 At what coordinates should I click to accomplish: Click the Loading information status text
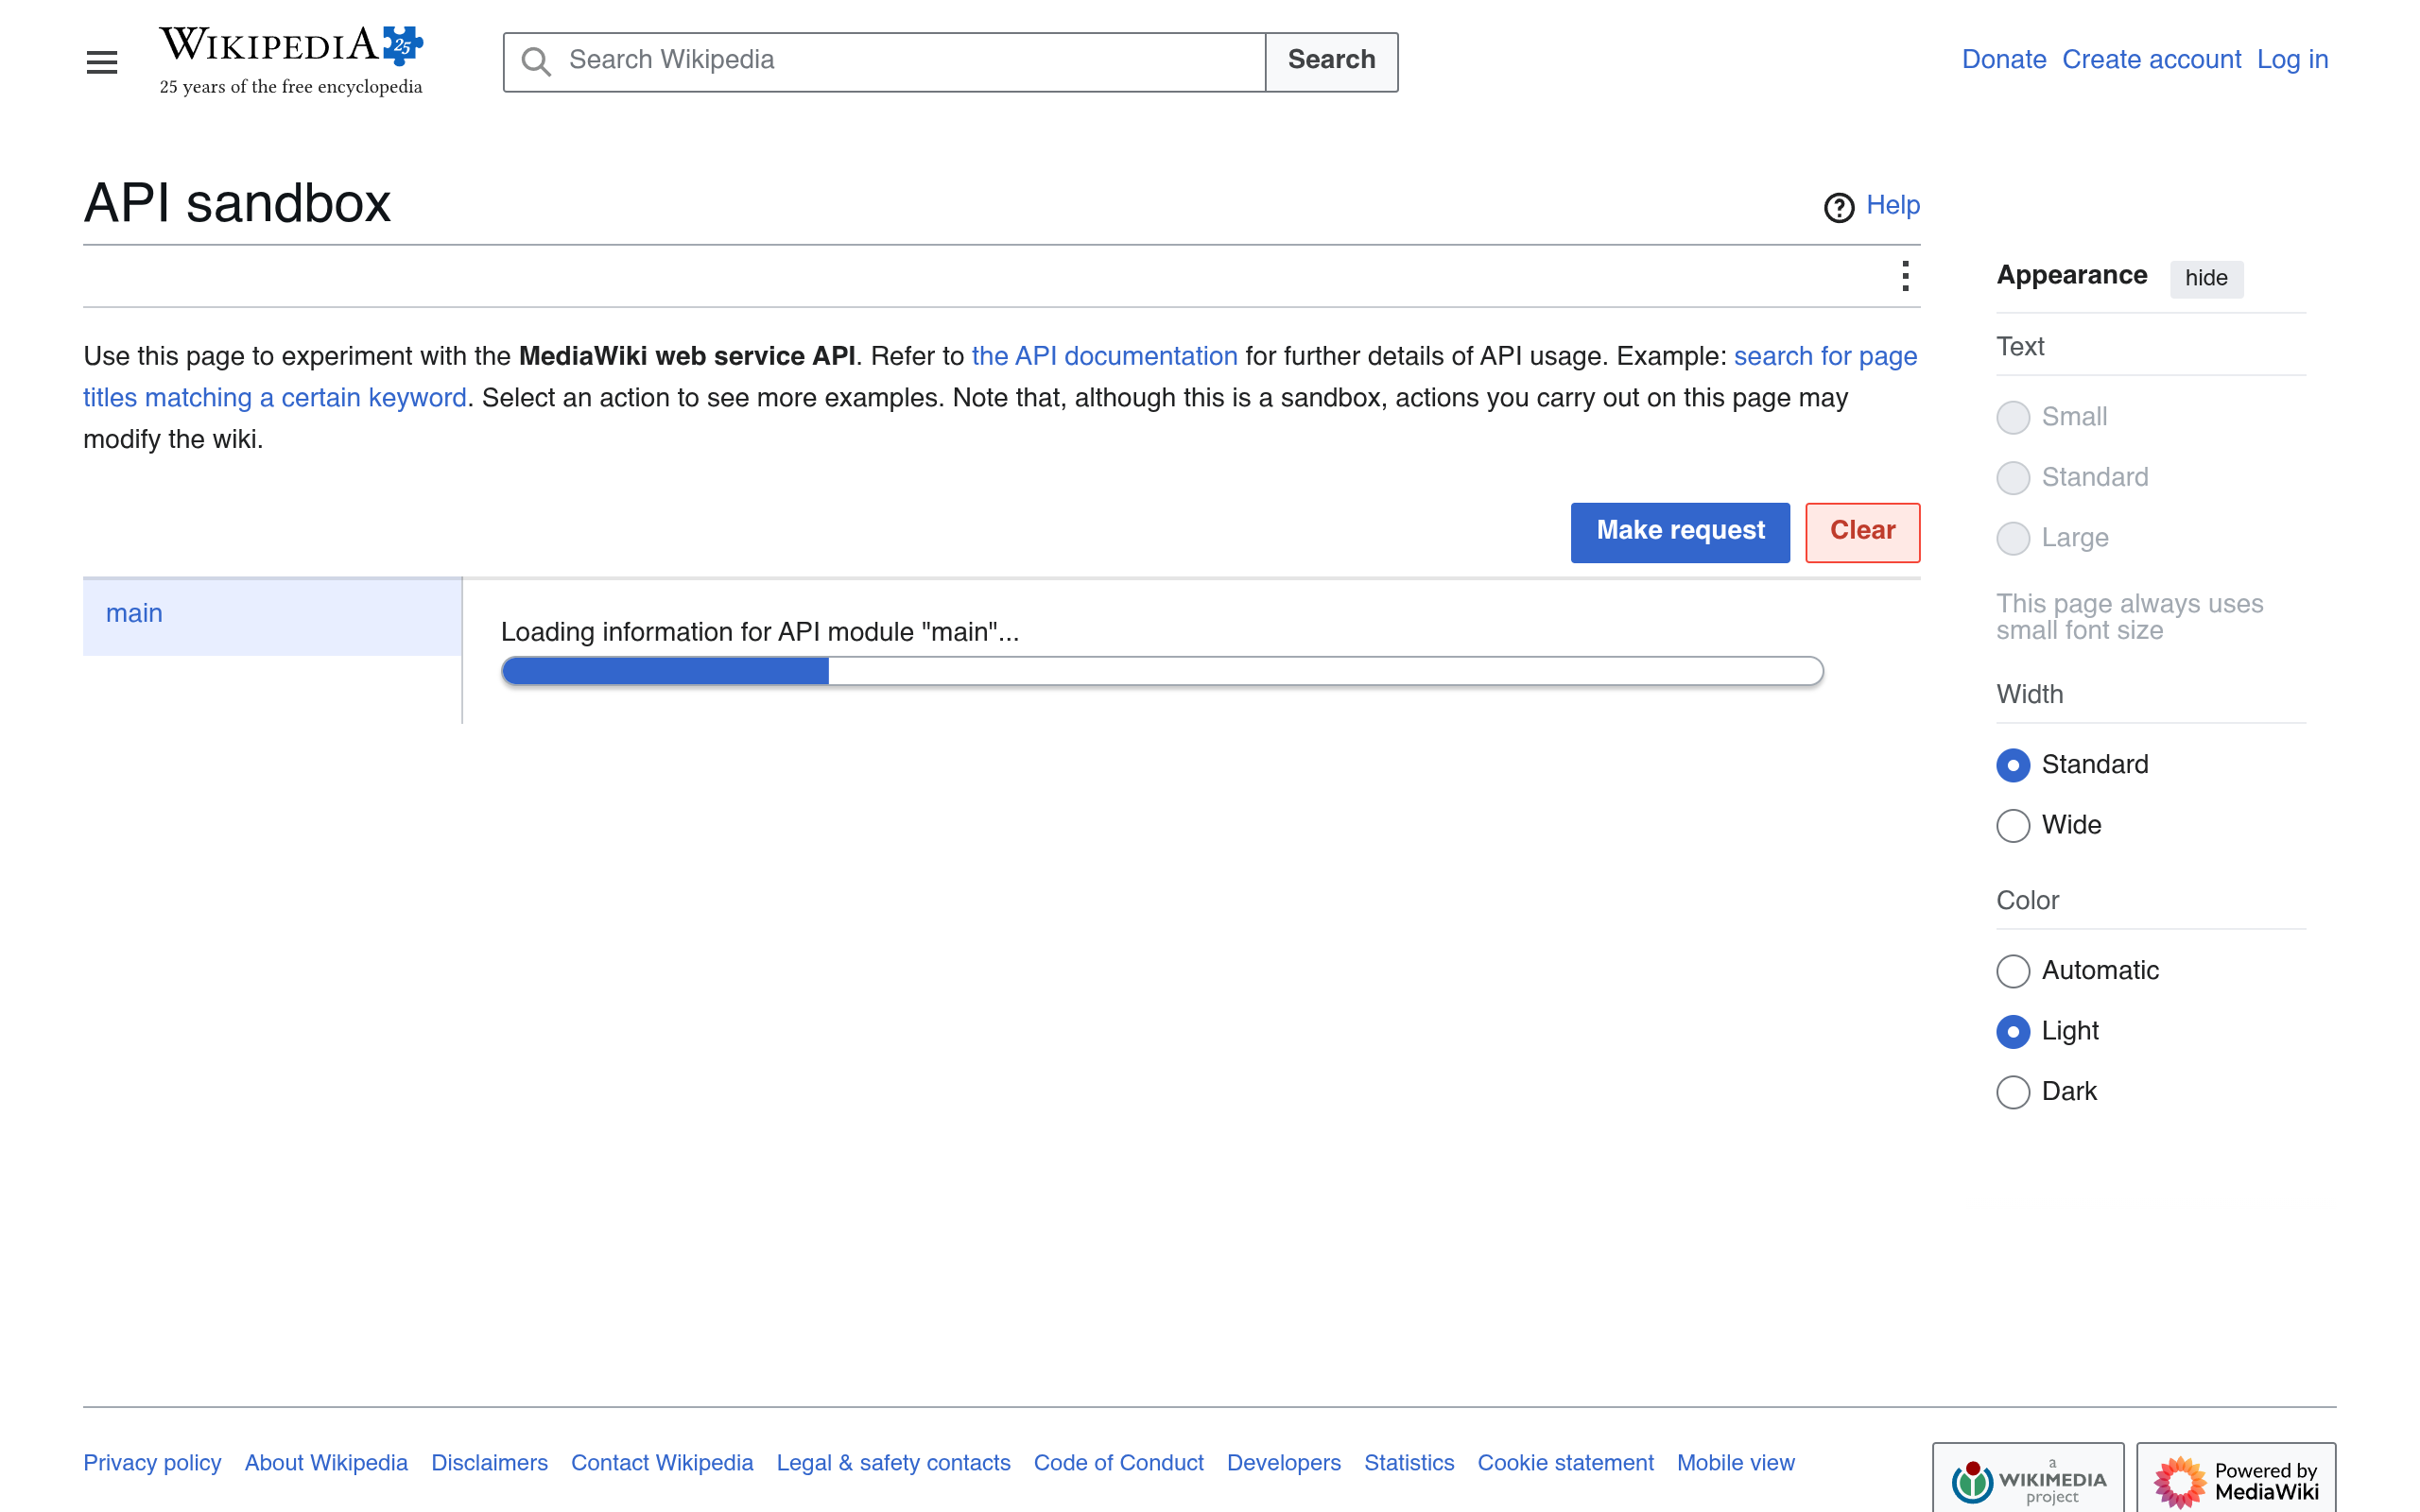coord(760,632)
